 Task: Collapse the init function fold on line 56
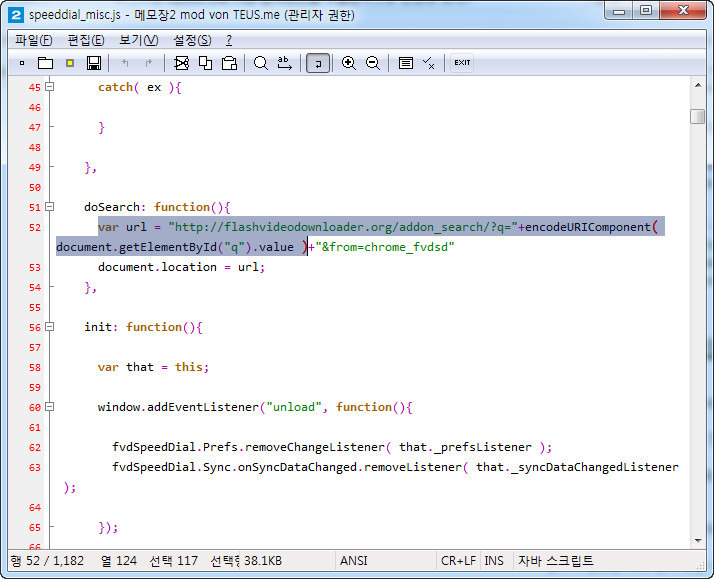(x=50, y=327)
